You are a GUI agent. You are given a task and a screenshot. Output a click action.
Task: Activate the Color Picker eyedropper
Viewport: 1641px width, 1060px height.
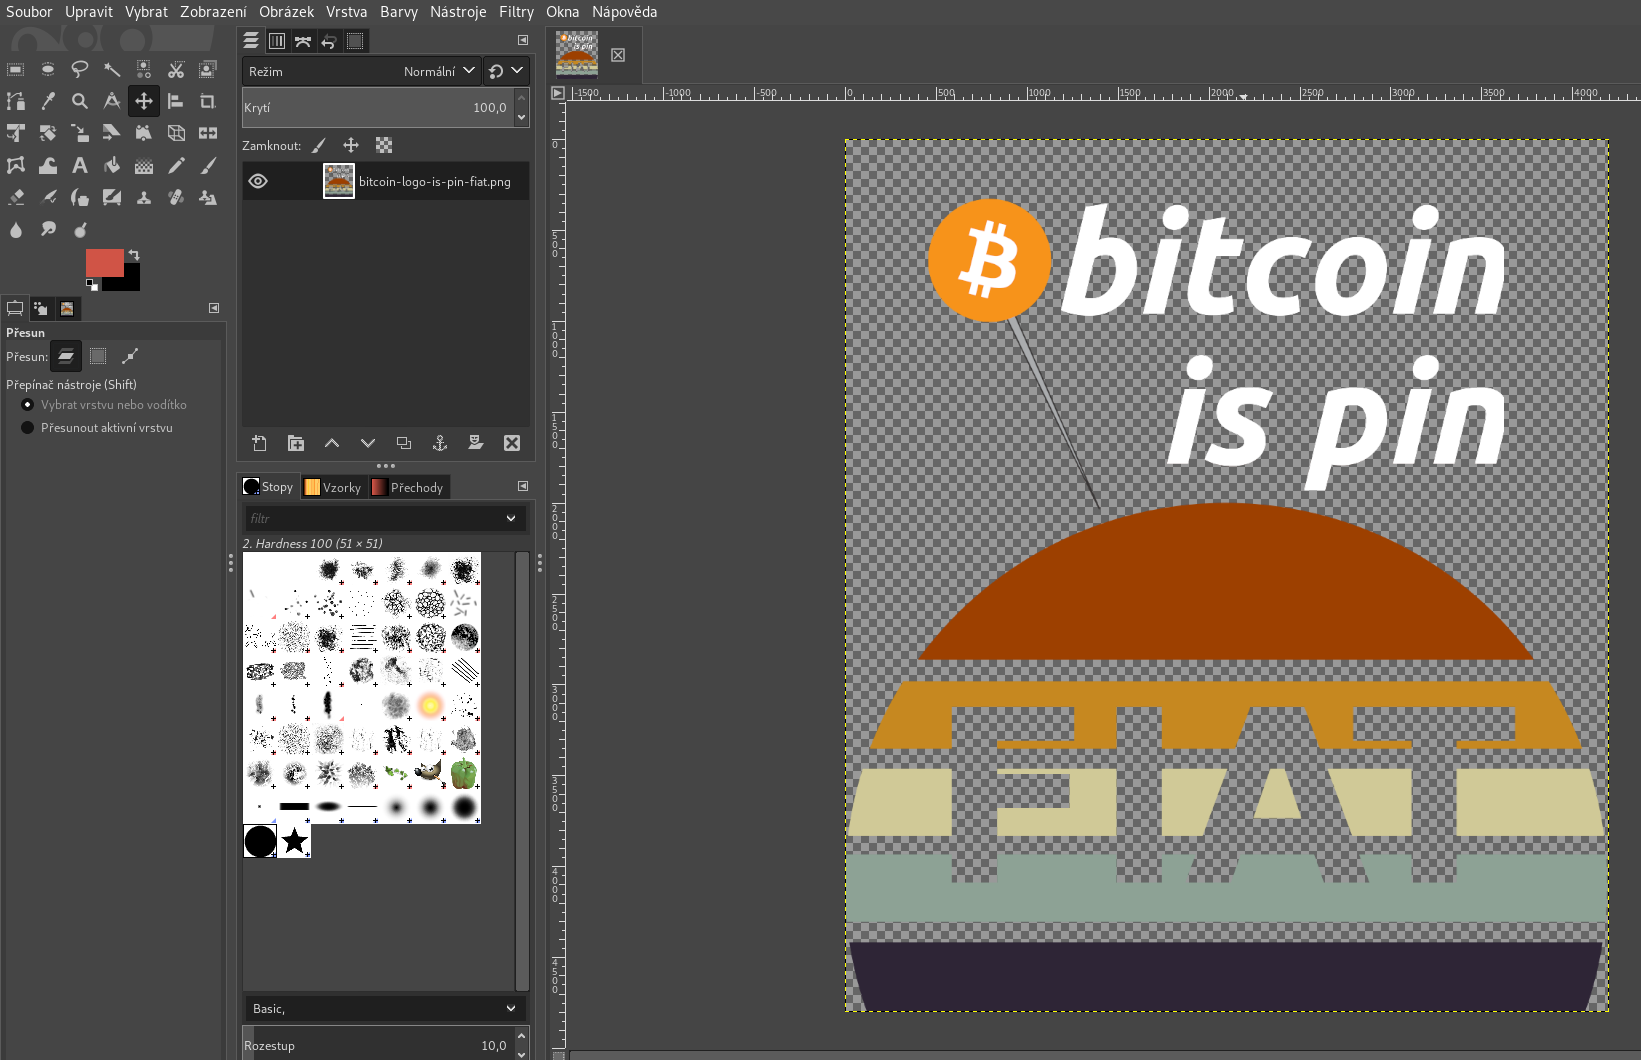[48, 101]
